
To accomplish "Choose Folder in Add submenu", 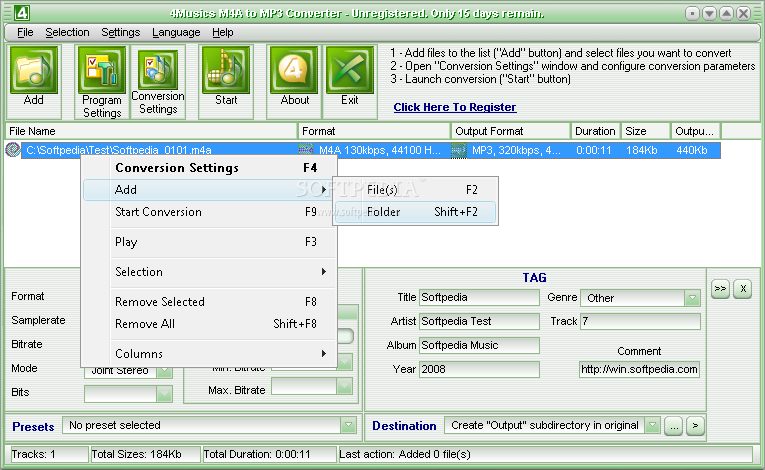I will pos(416,212).
